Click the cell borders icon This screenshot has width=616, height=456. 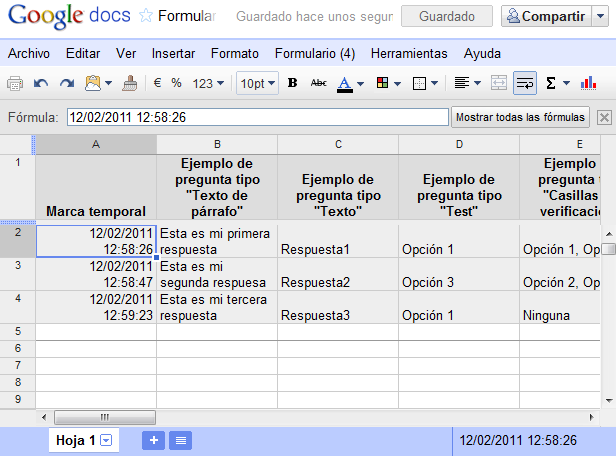click(419, 83)
